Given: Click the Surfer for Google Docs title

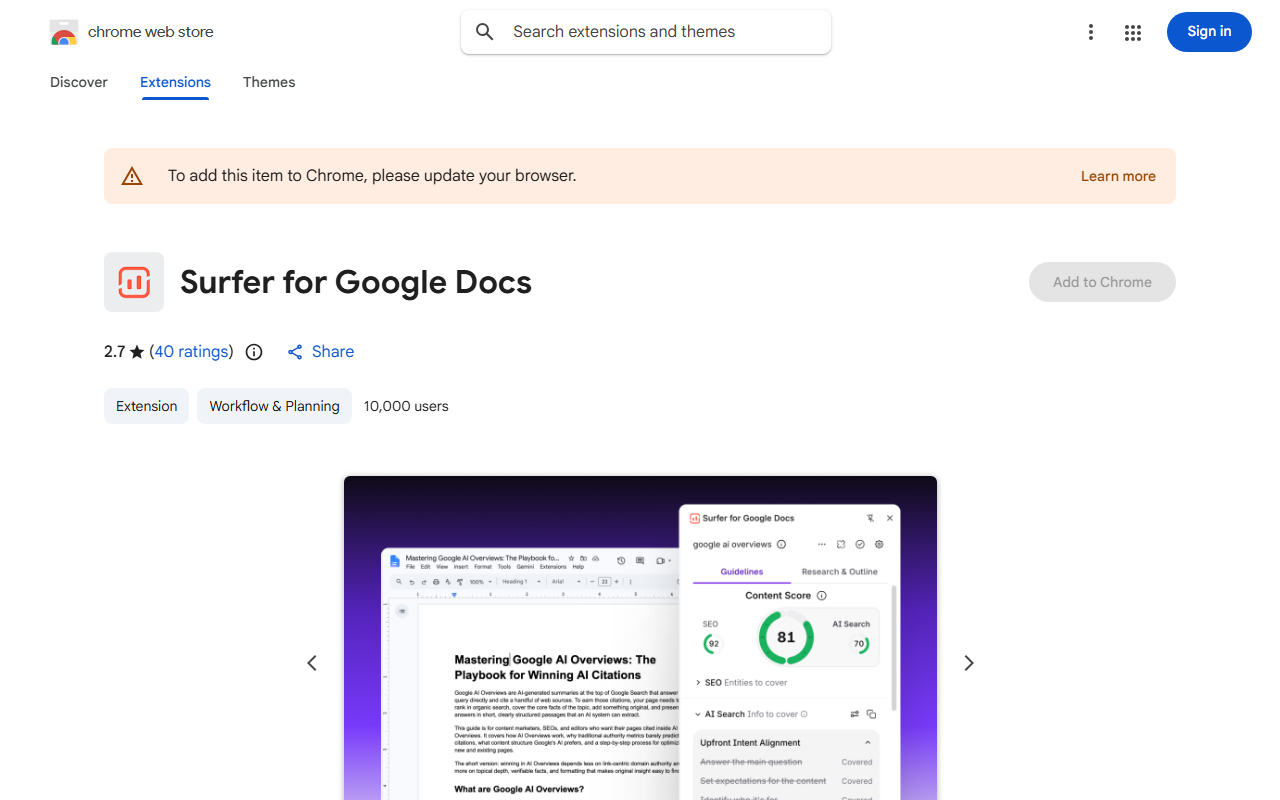Looking at the screenshot, I should pyautogui.click(x=356, y=282).
